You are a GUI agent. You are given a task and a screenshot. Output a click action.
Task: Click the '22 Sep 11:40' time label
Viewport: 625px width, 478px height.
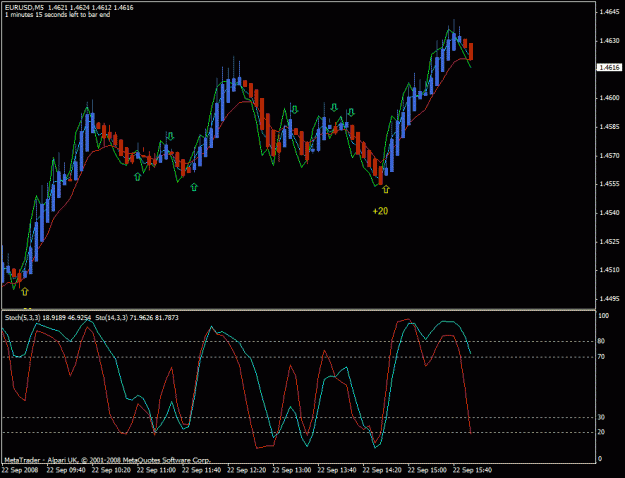coord(201,470)
